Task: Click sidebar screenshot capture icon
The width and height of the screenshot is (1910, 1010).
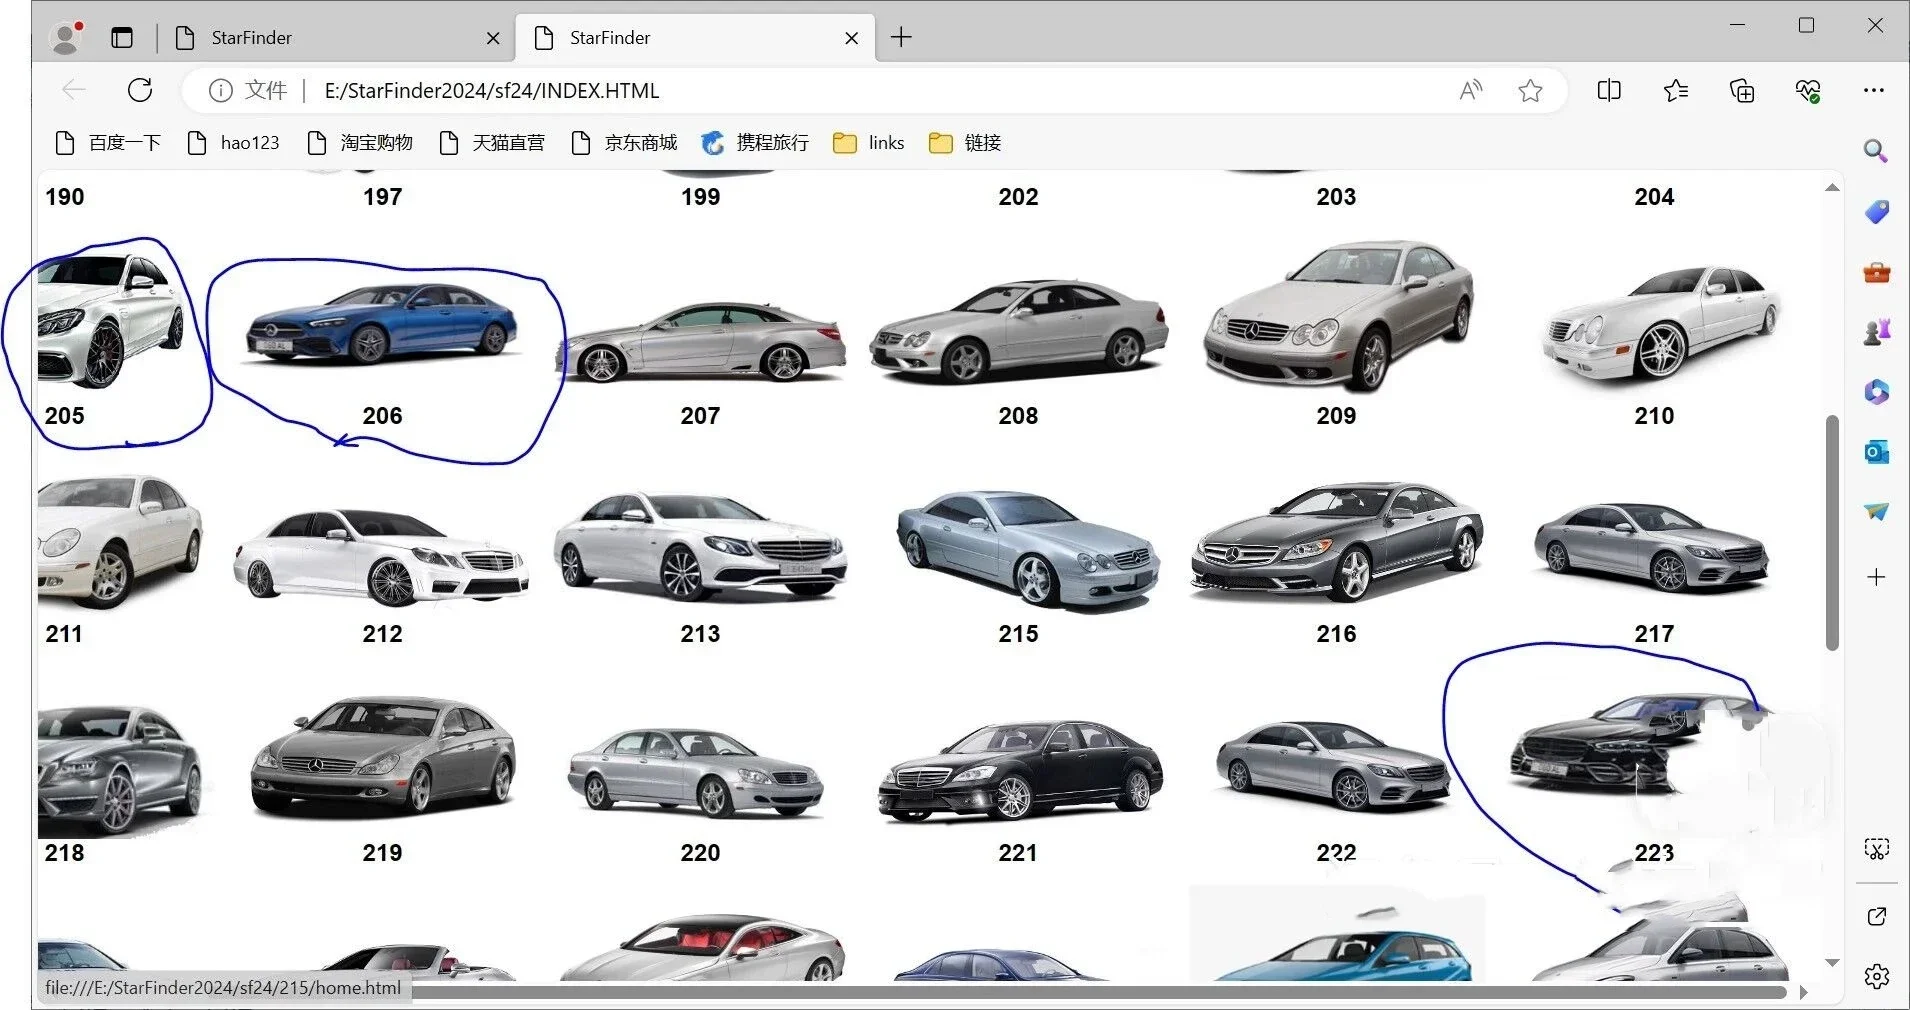Action: point(1876,849)
